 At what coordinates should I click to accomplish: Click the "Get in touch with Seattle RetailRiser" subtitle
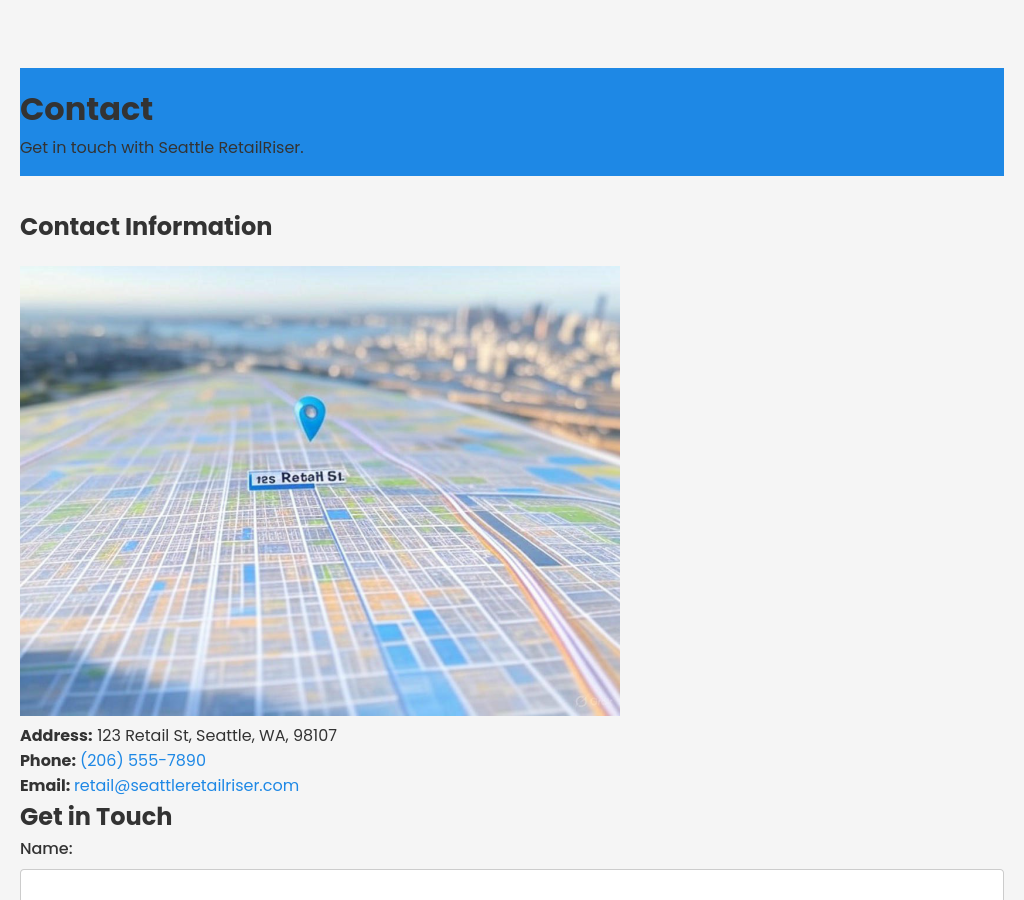[161, 148]
